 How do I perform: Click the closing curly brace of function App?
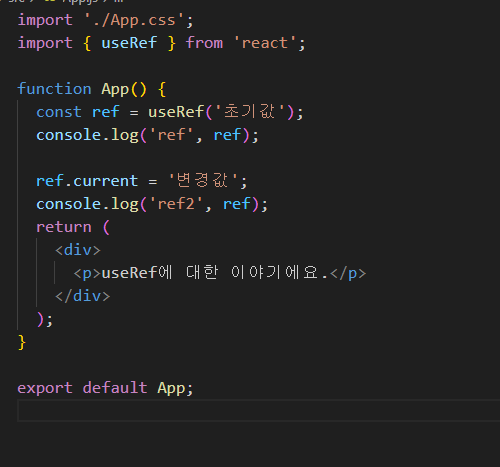click(x=22, y=342)
